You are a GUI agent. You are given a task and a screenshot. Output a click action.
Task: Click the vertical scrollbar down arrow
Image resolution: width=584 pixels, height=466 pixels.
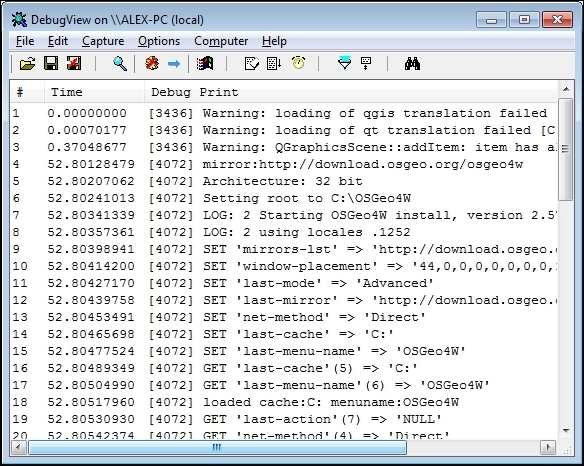coord(566,431)
